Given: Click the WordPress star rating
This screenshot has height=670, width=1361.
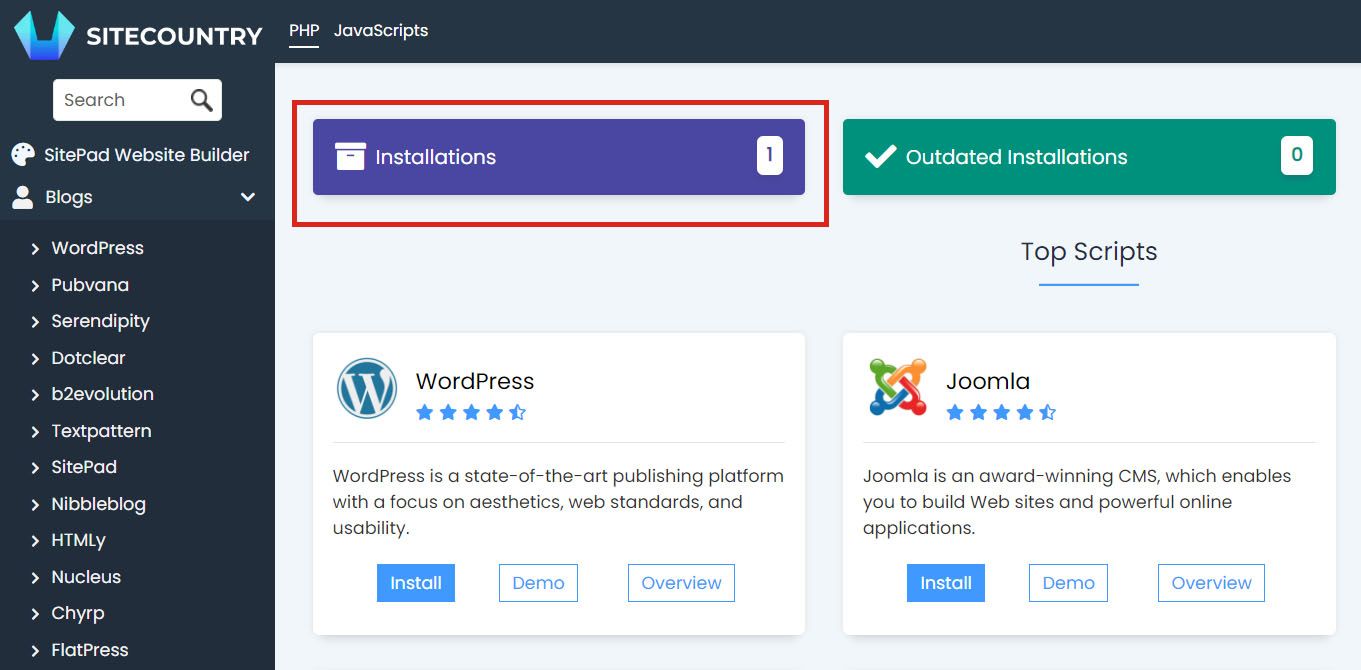Looking at the screenshot, I should 471,412.
